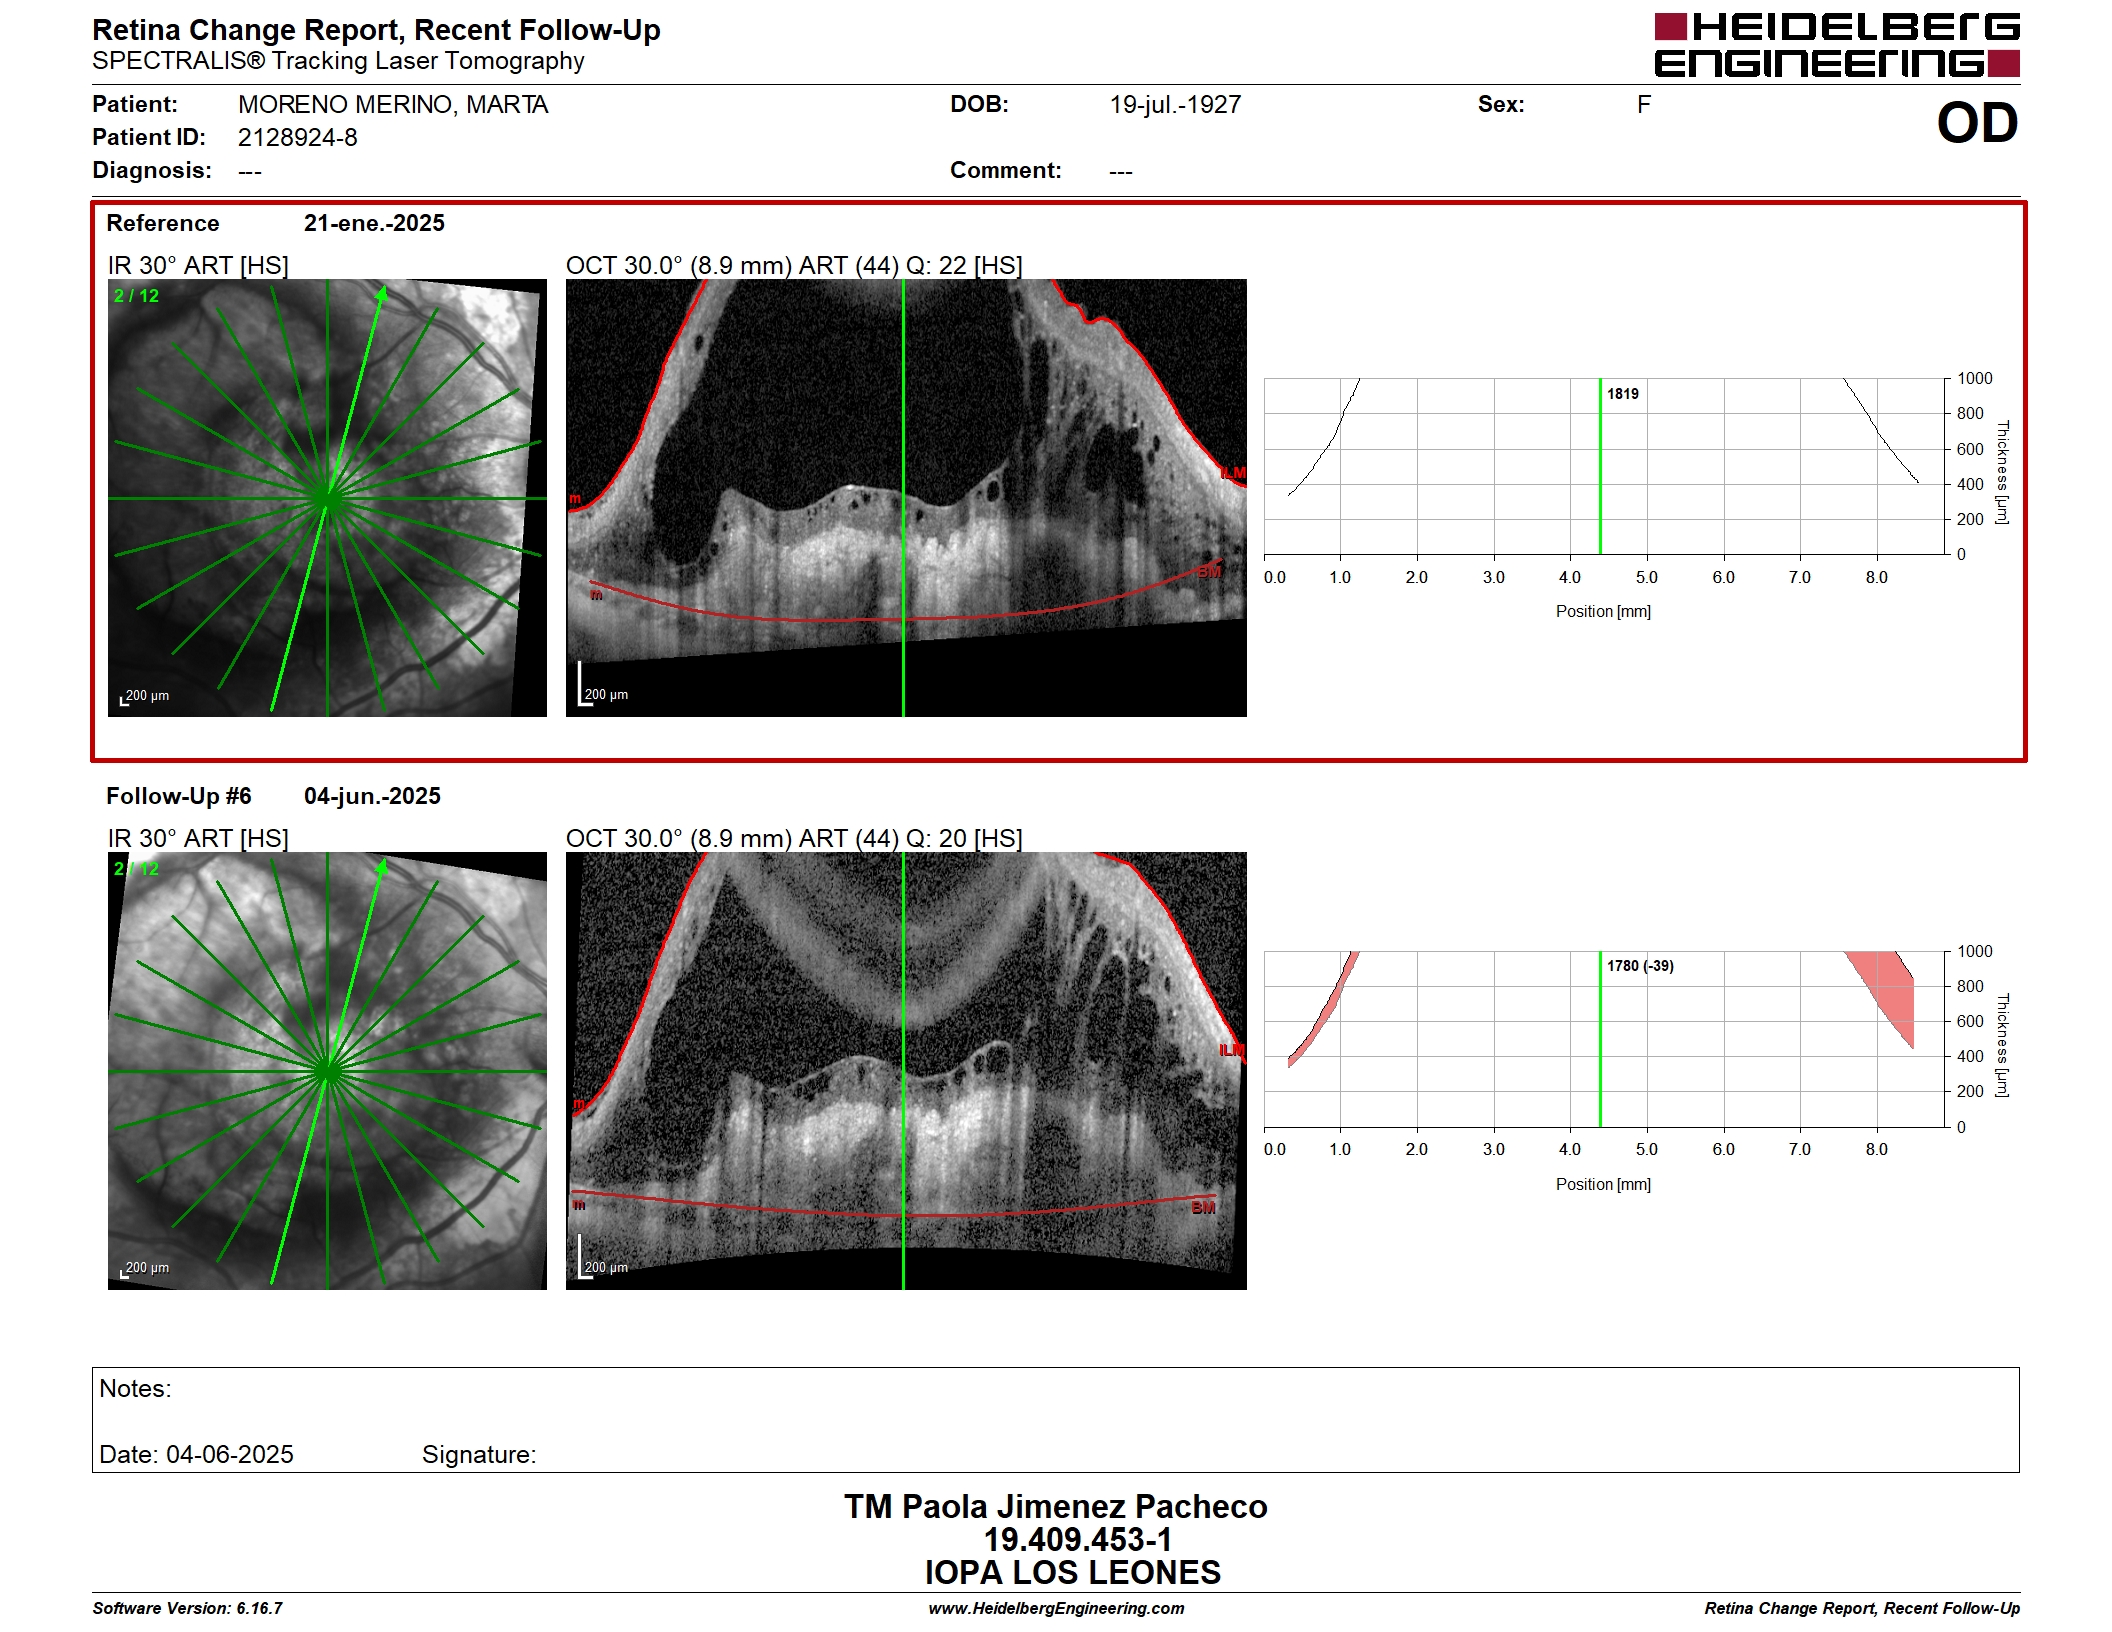
Task: Click the patient name MORENO MERINO, MARTA
Action: pyautogui.click(x=393, y=105)
